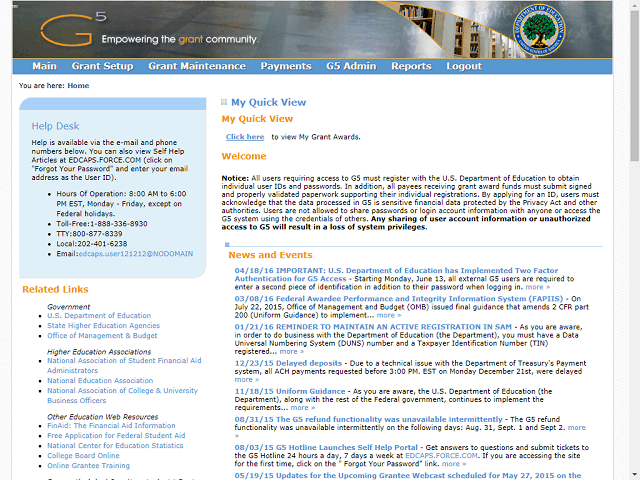Image resolution: width=640 pixels, height=480 pixels.
Task: Open EDCAPS.FORCE.COM link in Hotline news
Action: [441, 456]
